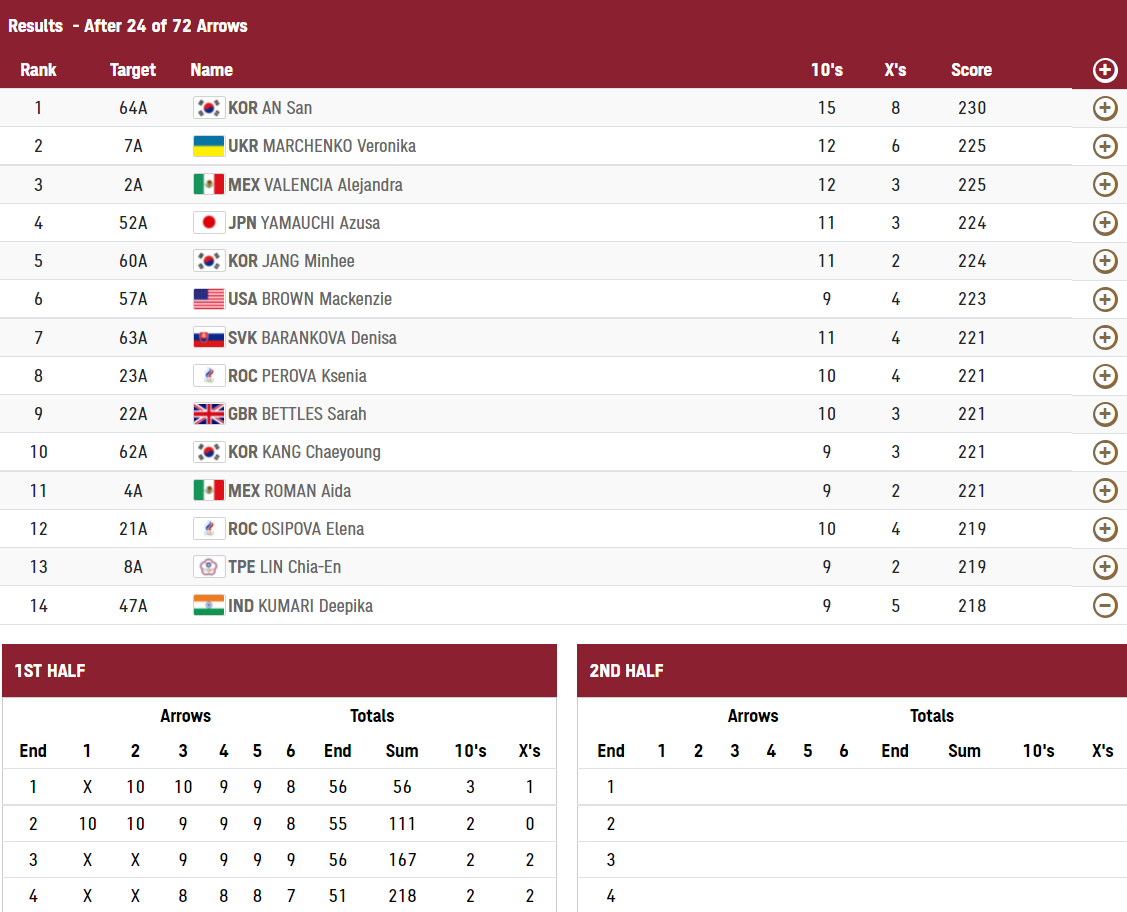Click the South Korea flag beside AN San
The image size is (1127, 912).
pos(208,108)
